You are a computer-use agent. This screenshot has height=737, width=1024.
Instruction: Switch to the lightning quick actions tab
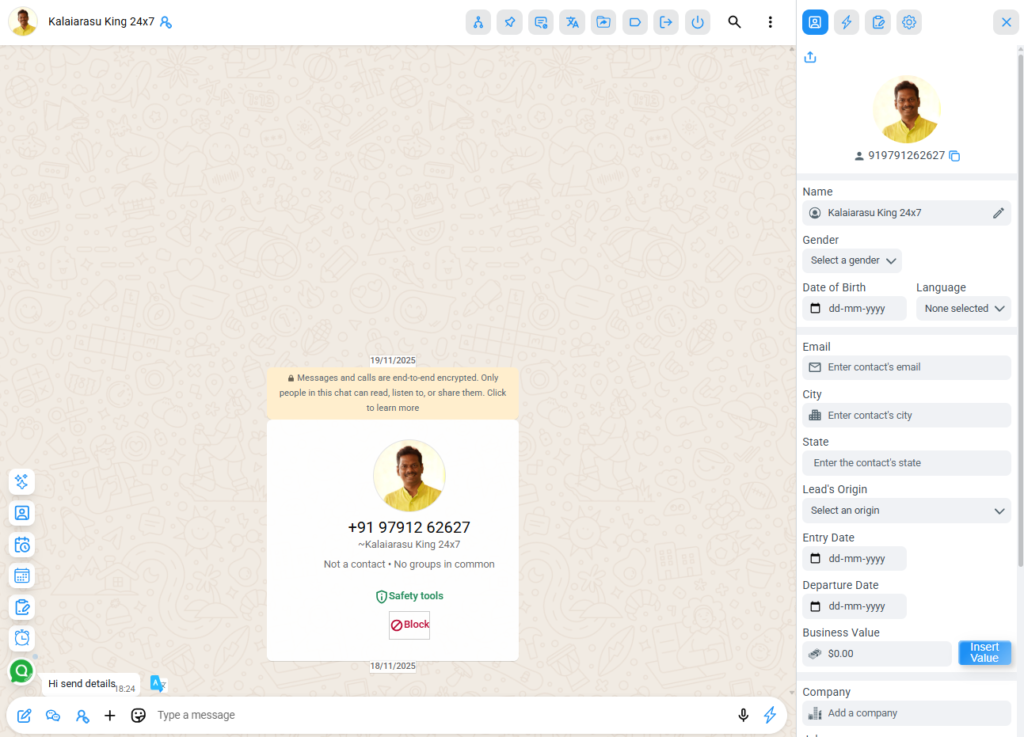click(x=846, y=22)
